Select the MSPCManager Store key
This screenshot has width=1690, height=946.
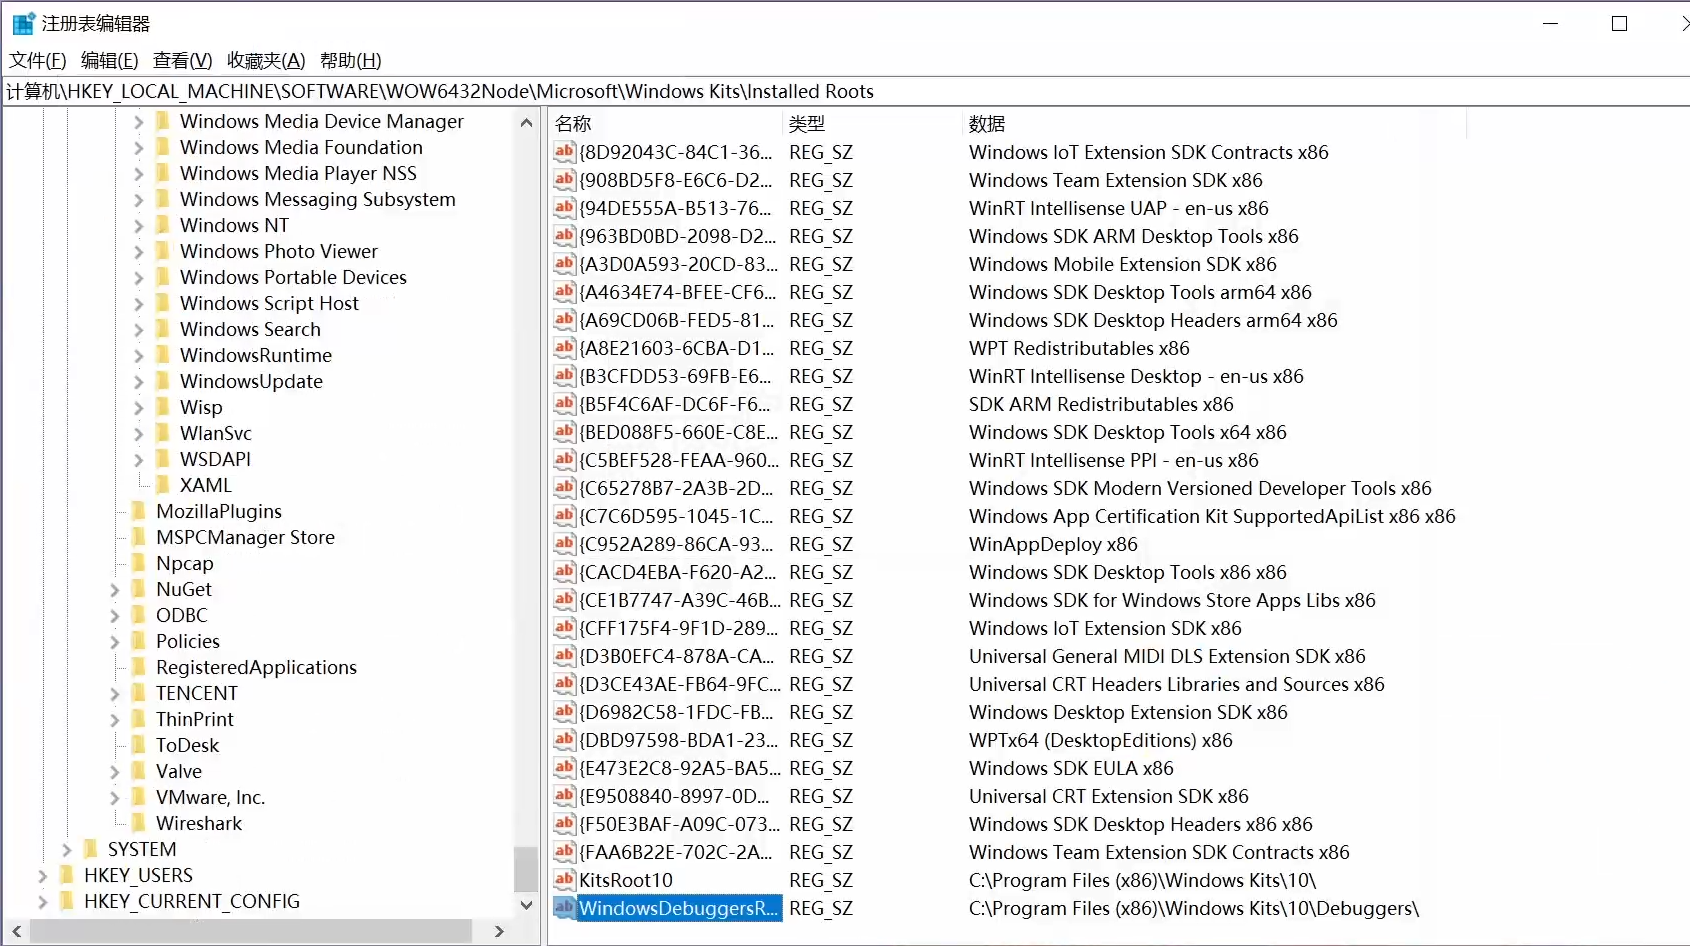click(x=245, y=538)
